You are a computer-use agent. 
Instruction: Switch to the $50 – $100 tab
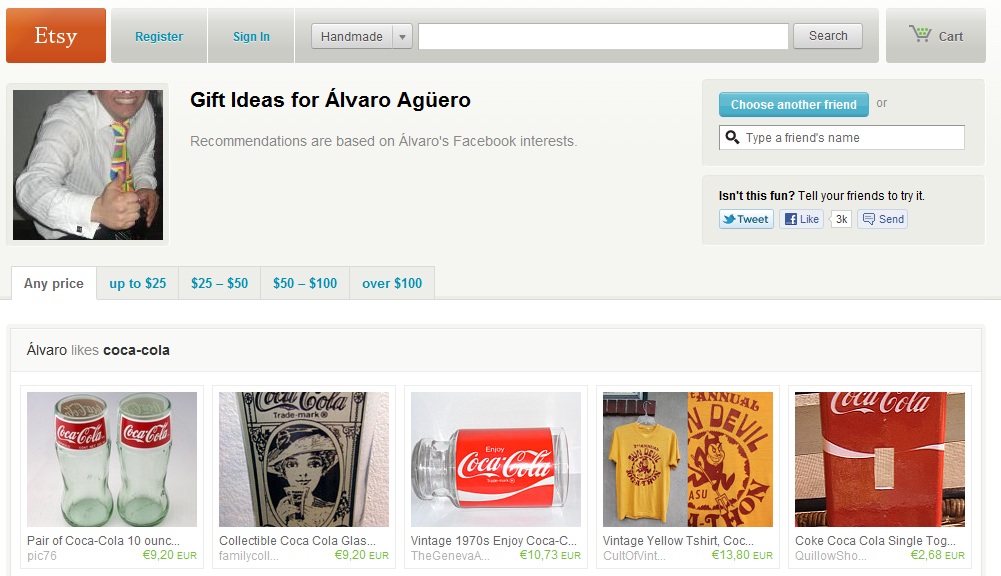point(305,283)
